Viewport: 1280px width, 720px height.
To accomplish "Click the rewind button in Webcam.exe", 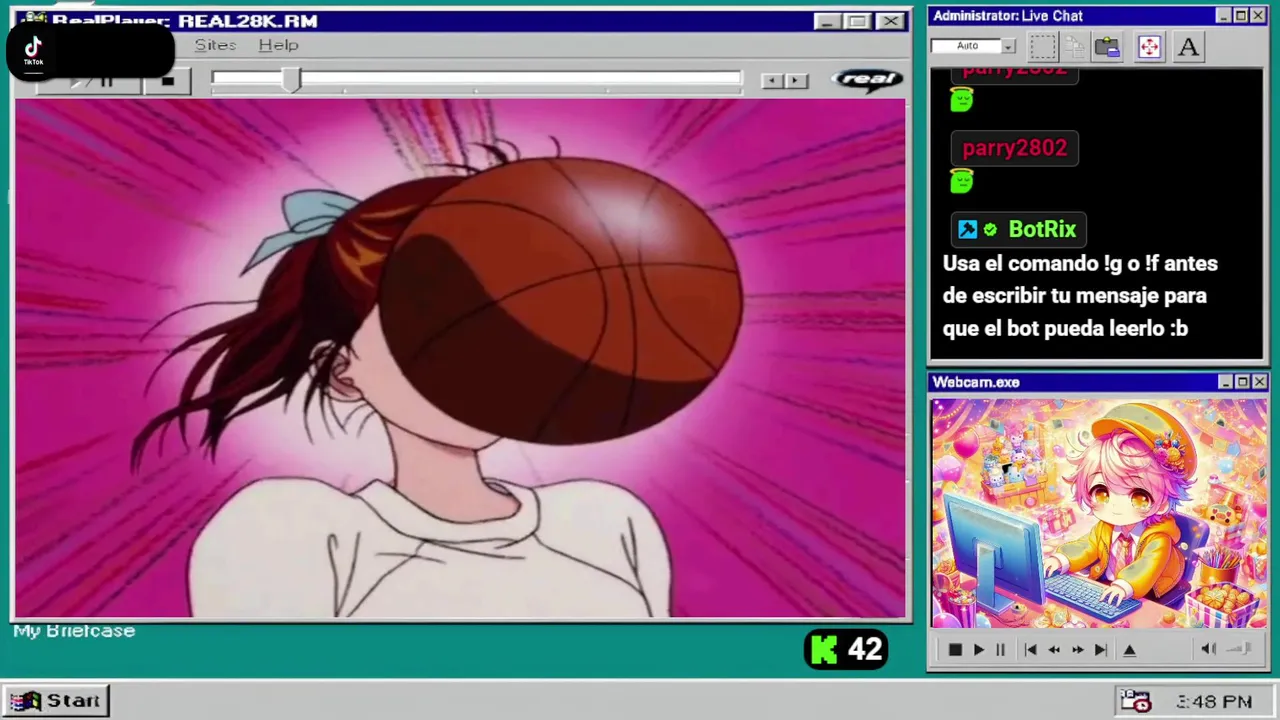I will tap(1053, 650).
